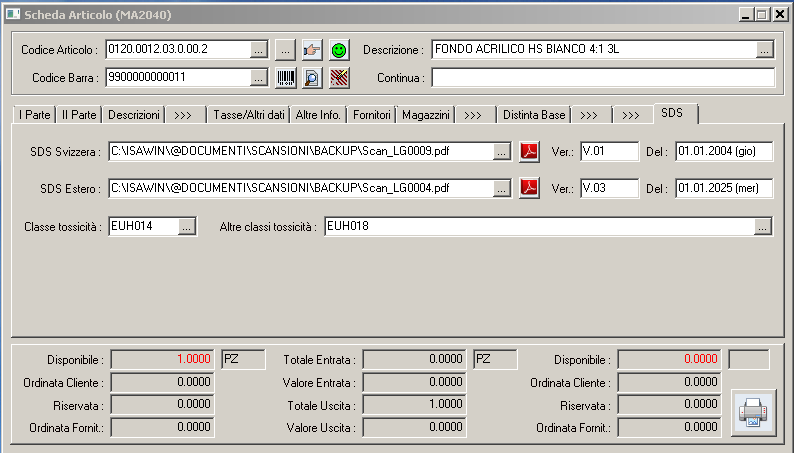Click the barcode icon
The width and height of the screenshot is (794, 453).
coord(285,78)
